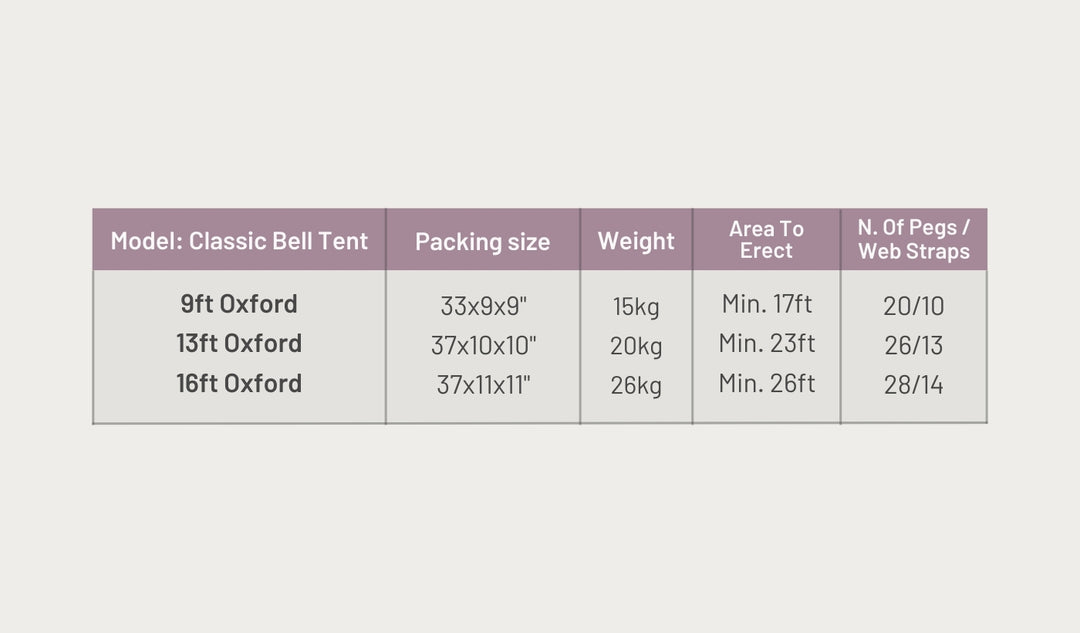Viewport: 1080px width, 633px height.
Task: Select the "Weight" column header
Action: pyautogui.click(x=636, y=241)
